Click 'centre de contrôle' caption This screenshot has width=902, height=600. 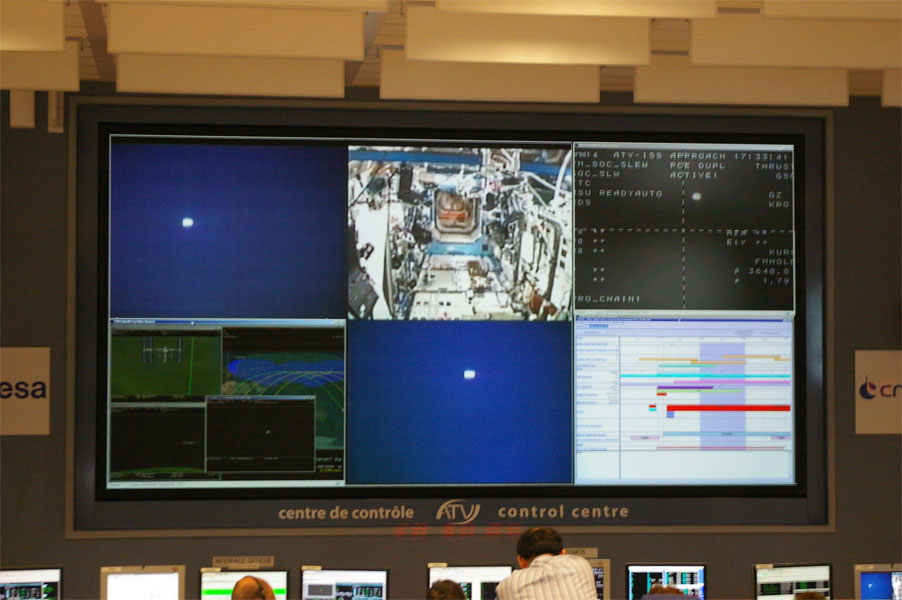[346, 513]
